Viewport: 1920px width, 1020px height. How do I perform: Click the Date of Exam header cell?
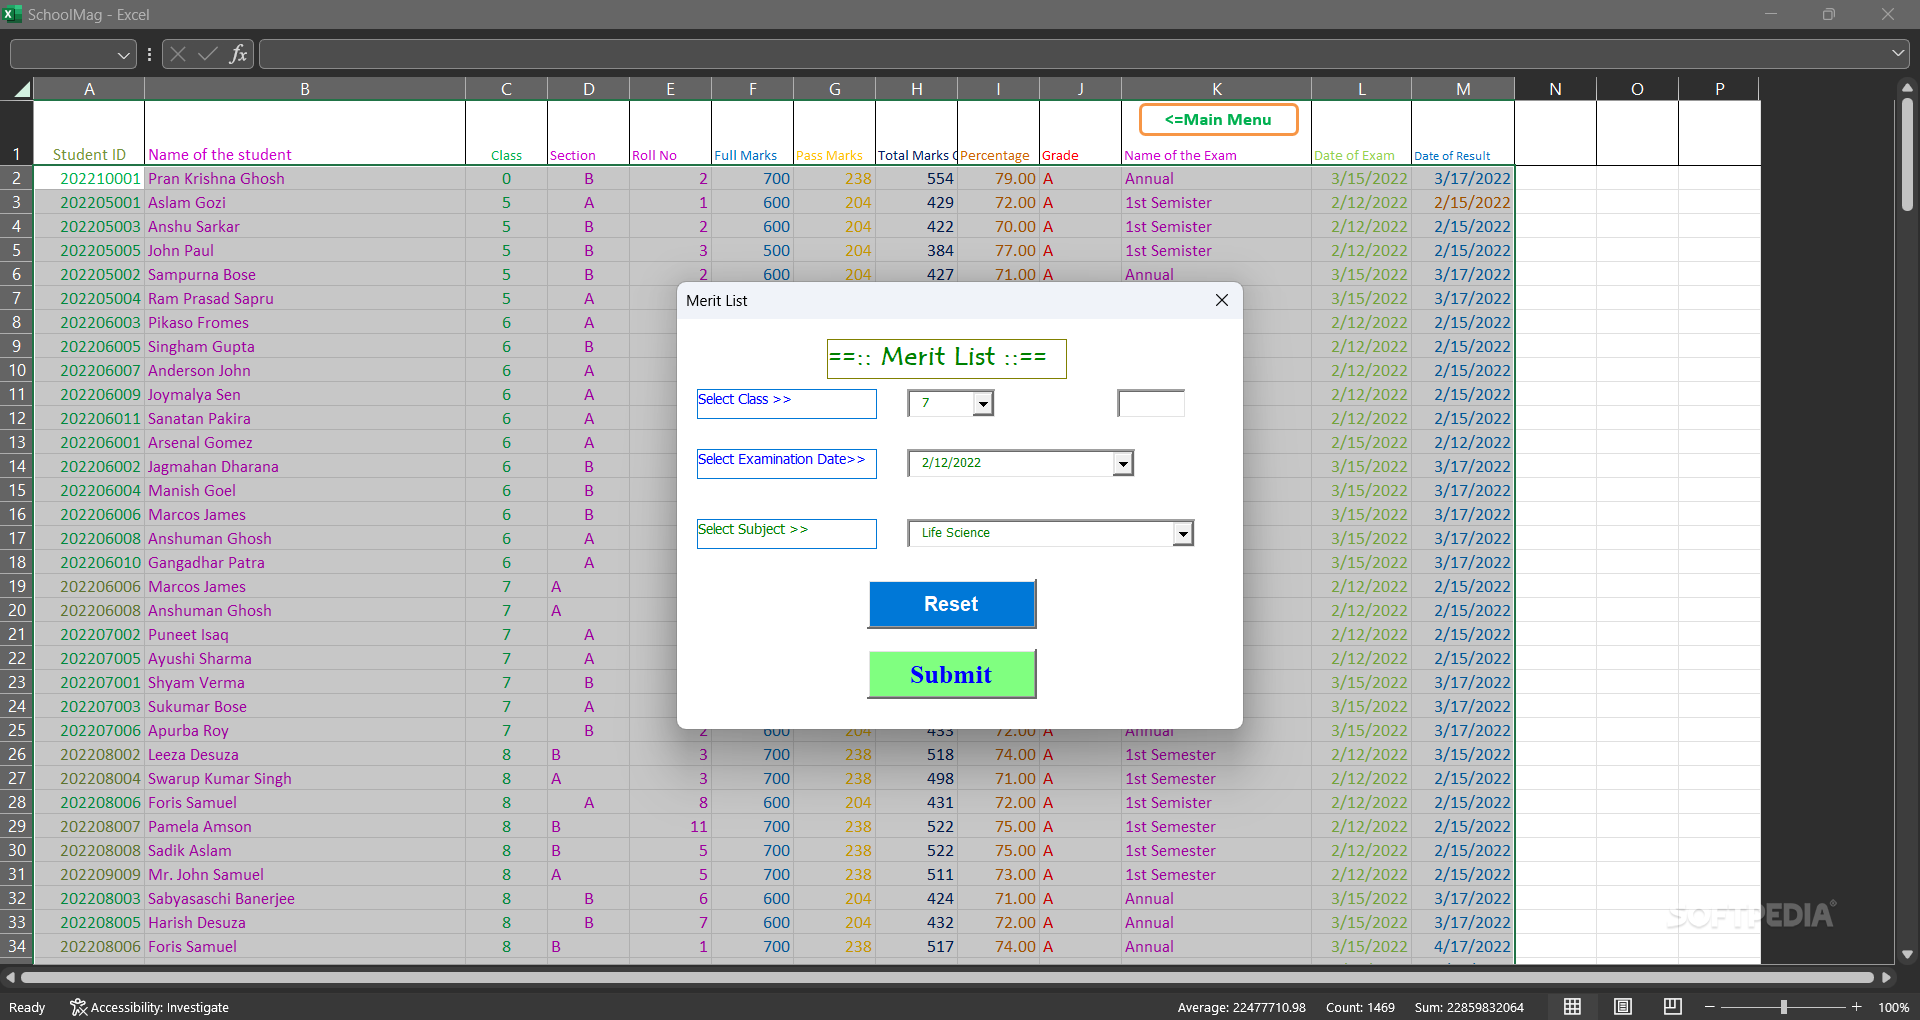click(1361, 133)
